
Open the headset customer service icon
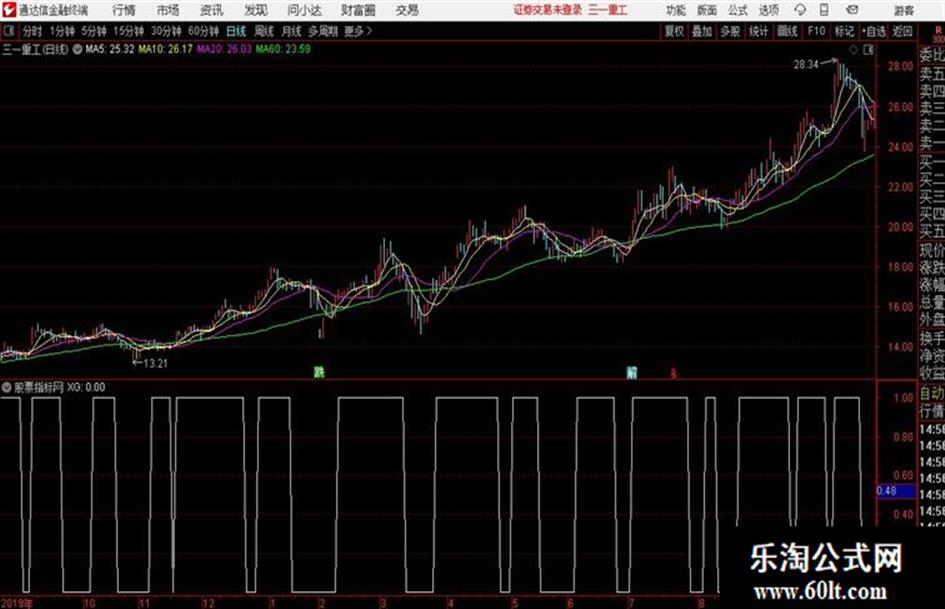[x=800, y=10]
